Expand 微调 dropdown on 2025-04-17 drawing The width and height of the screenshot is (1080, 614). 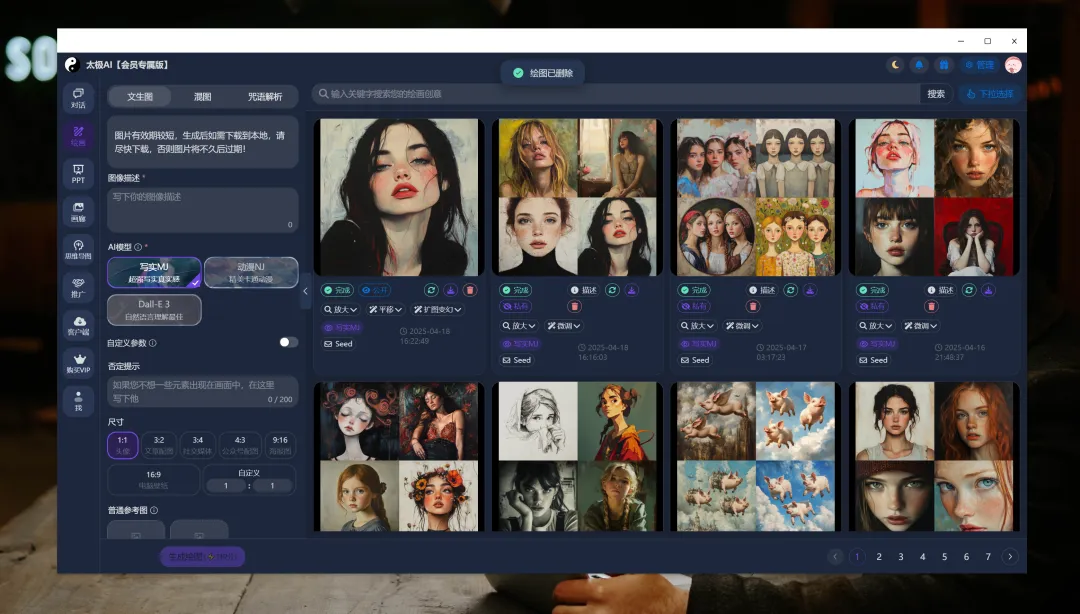coord(742,326)
